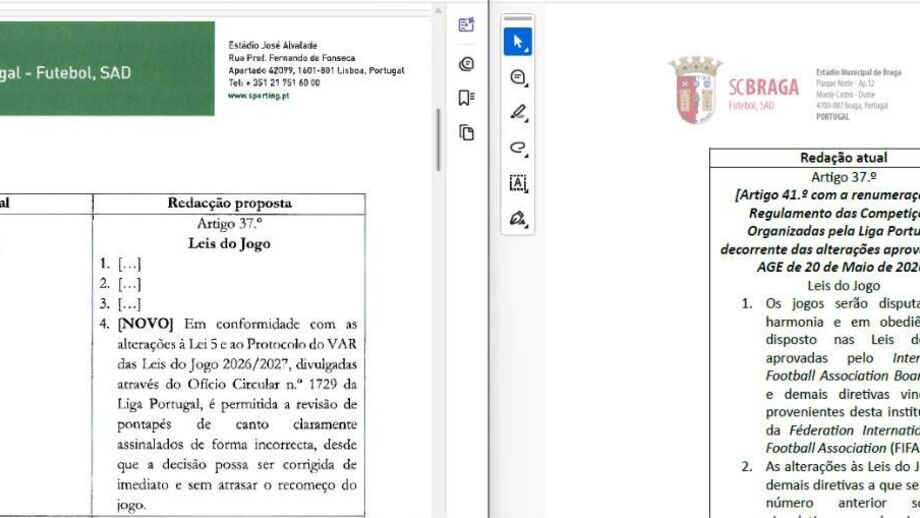Select the add comment tool
Screen dimensions: 920x518
[x=518, y=77]
